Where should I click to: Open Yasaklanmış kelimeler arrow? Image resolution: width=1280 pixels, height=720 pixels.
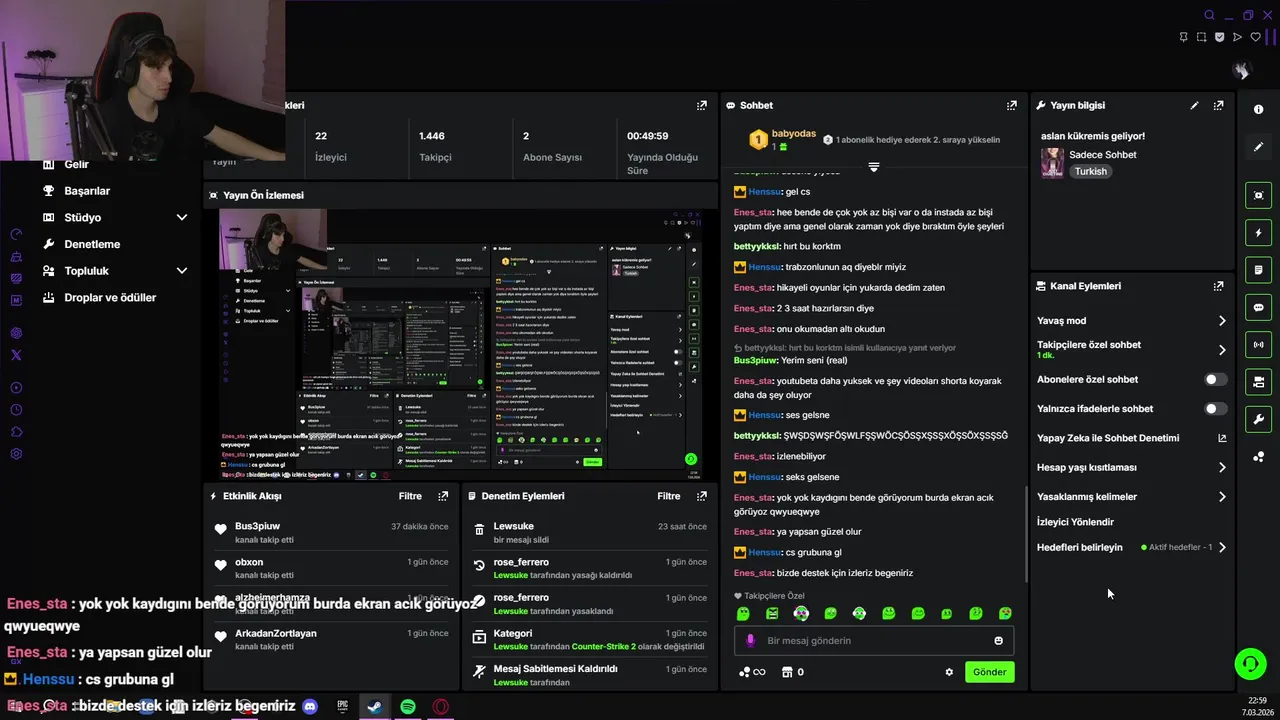click(x=1222, y=497)
